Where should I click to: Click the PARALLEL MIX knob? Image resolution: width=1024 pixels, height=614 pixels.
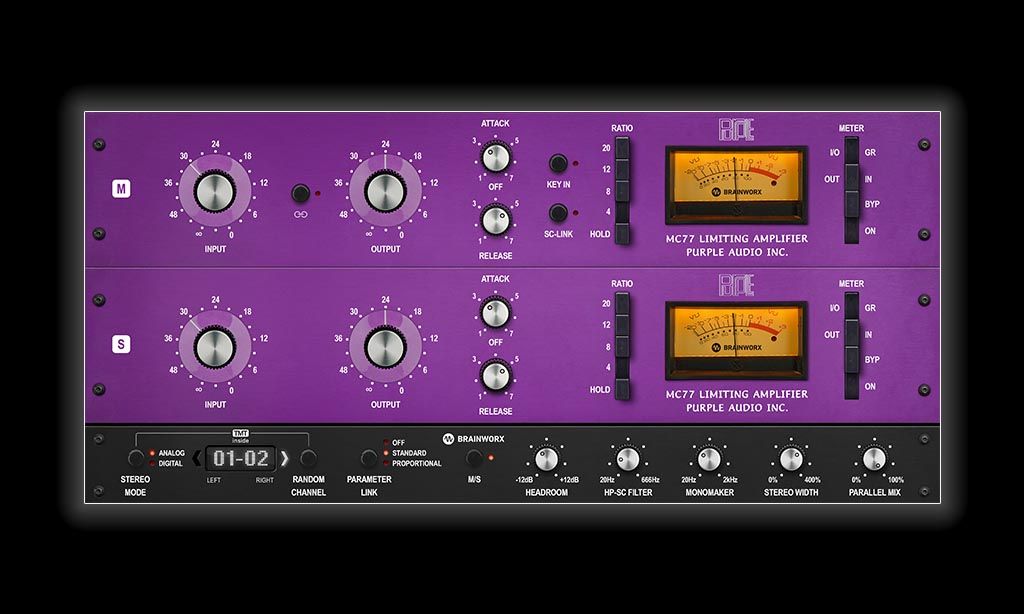(x=874, y=459)
